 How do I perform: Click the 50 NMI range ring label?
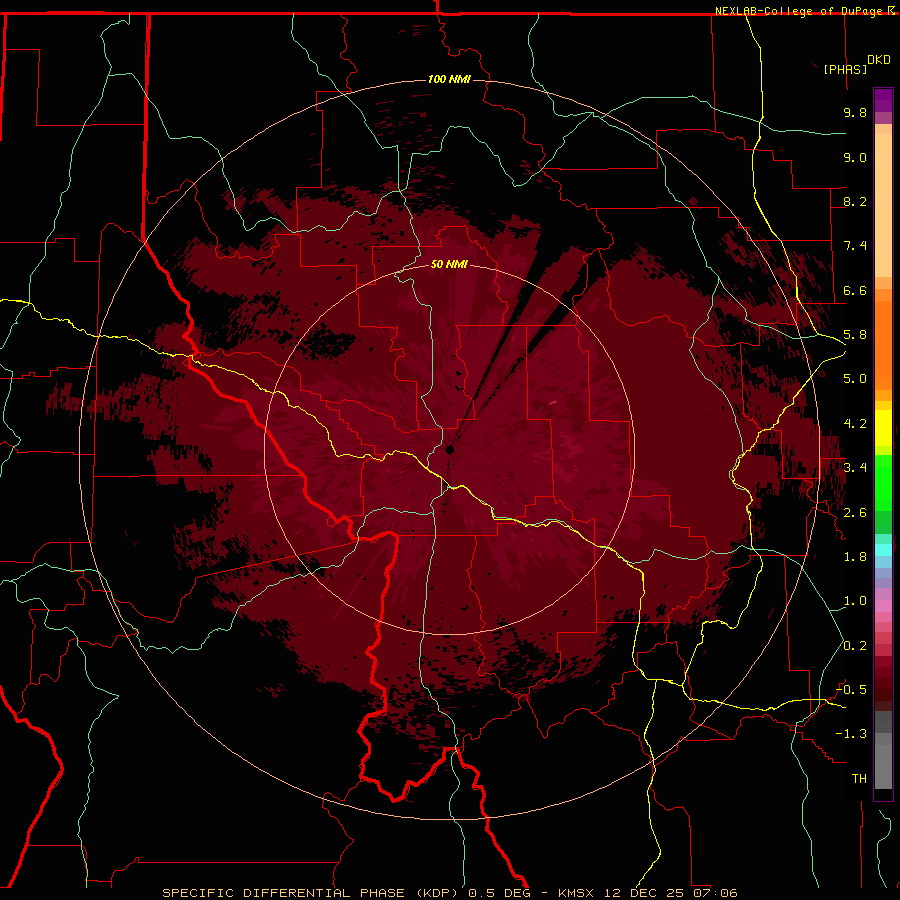coord(449,264)
